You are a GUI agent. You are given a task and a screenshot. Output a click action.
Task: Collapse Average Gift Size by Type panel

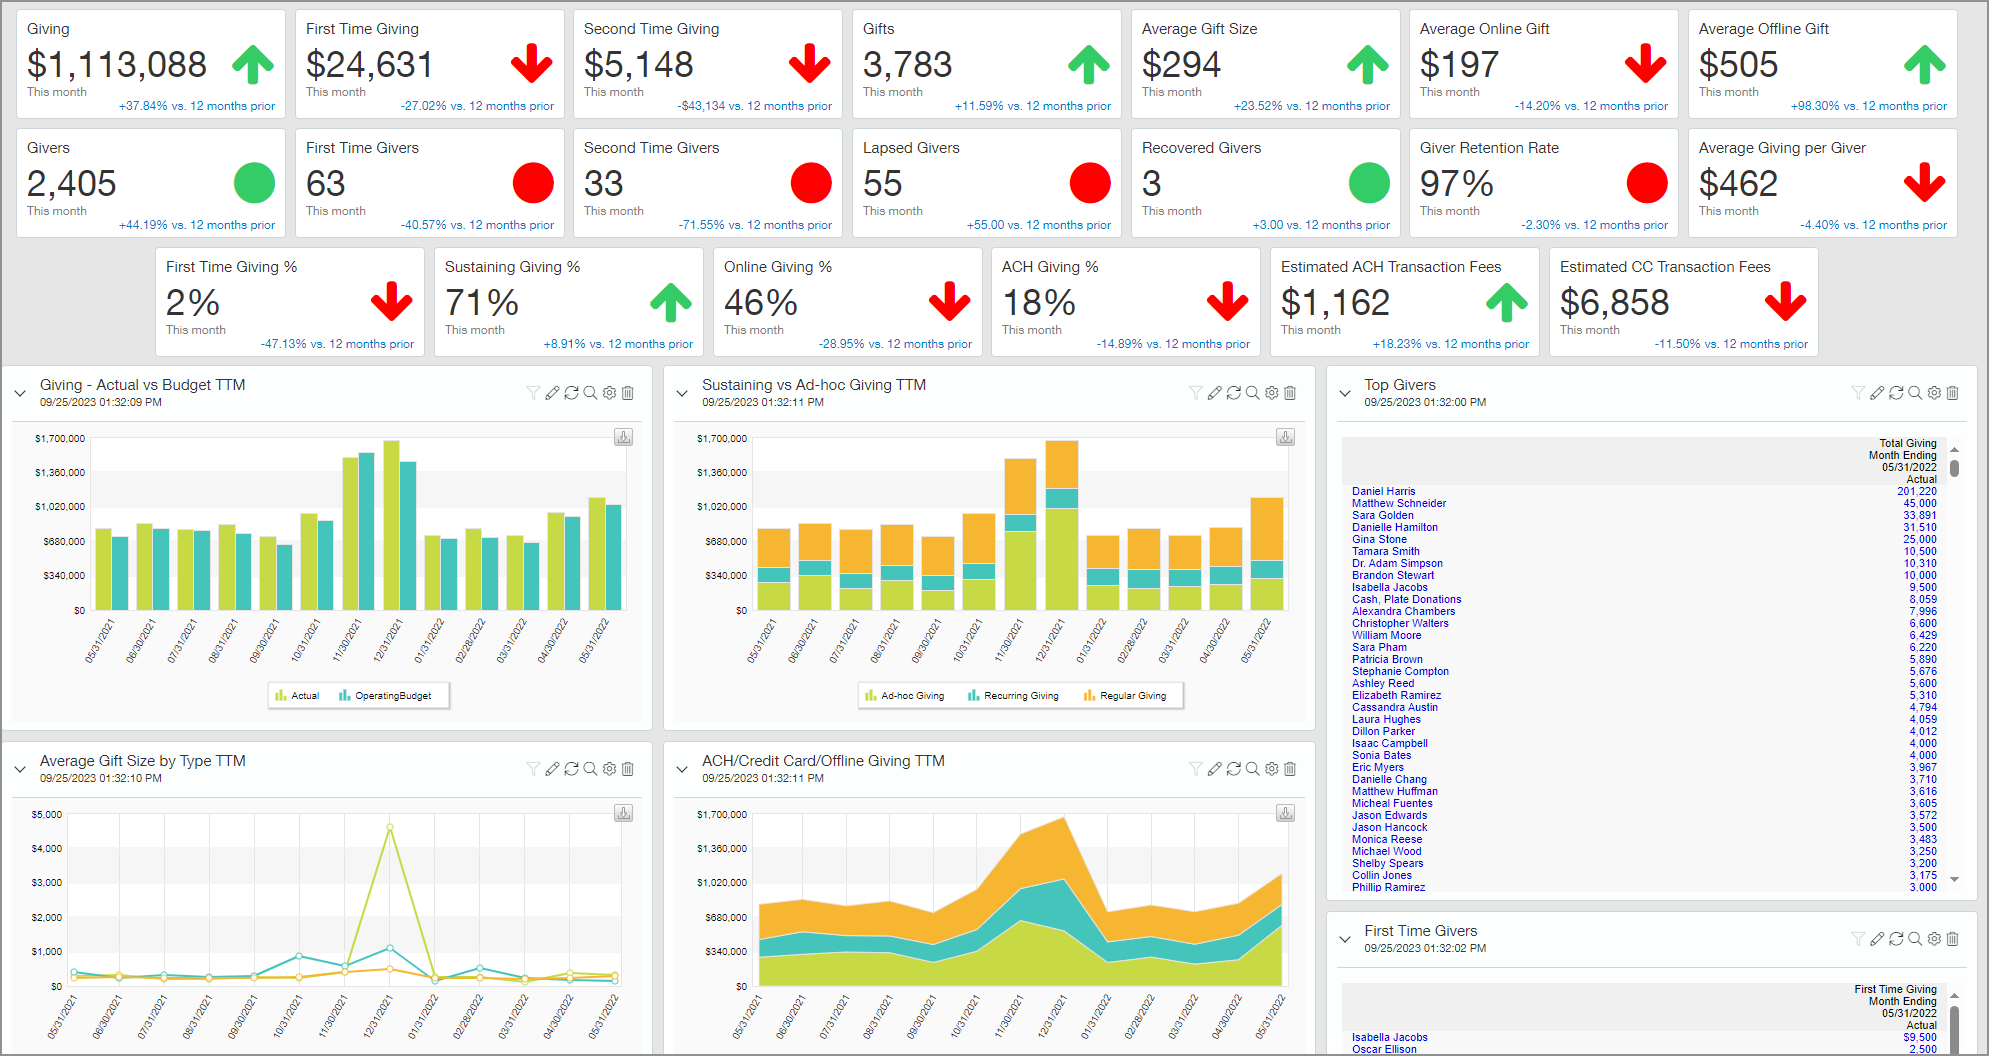20,769
